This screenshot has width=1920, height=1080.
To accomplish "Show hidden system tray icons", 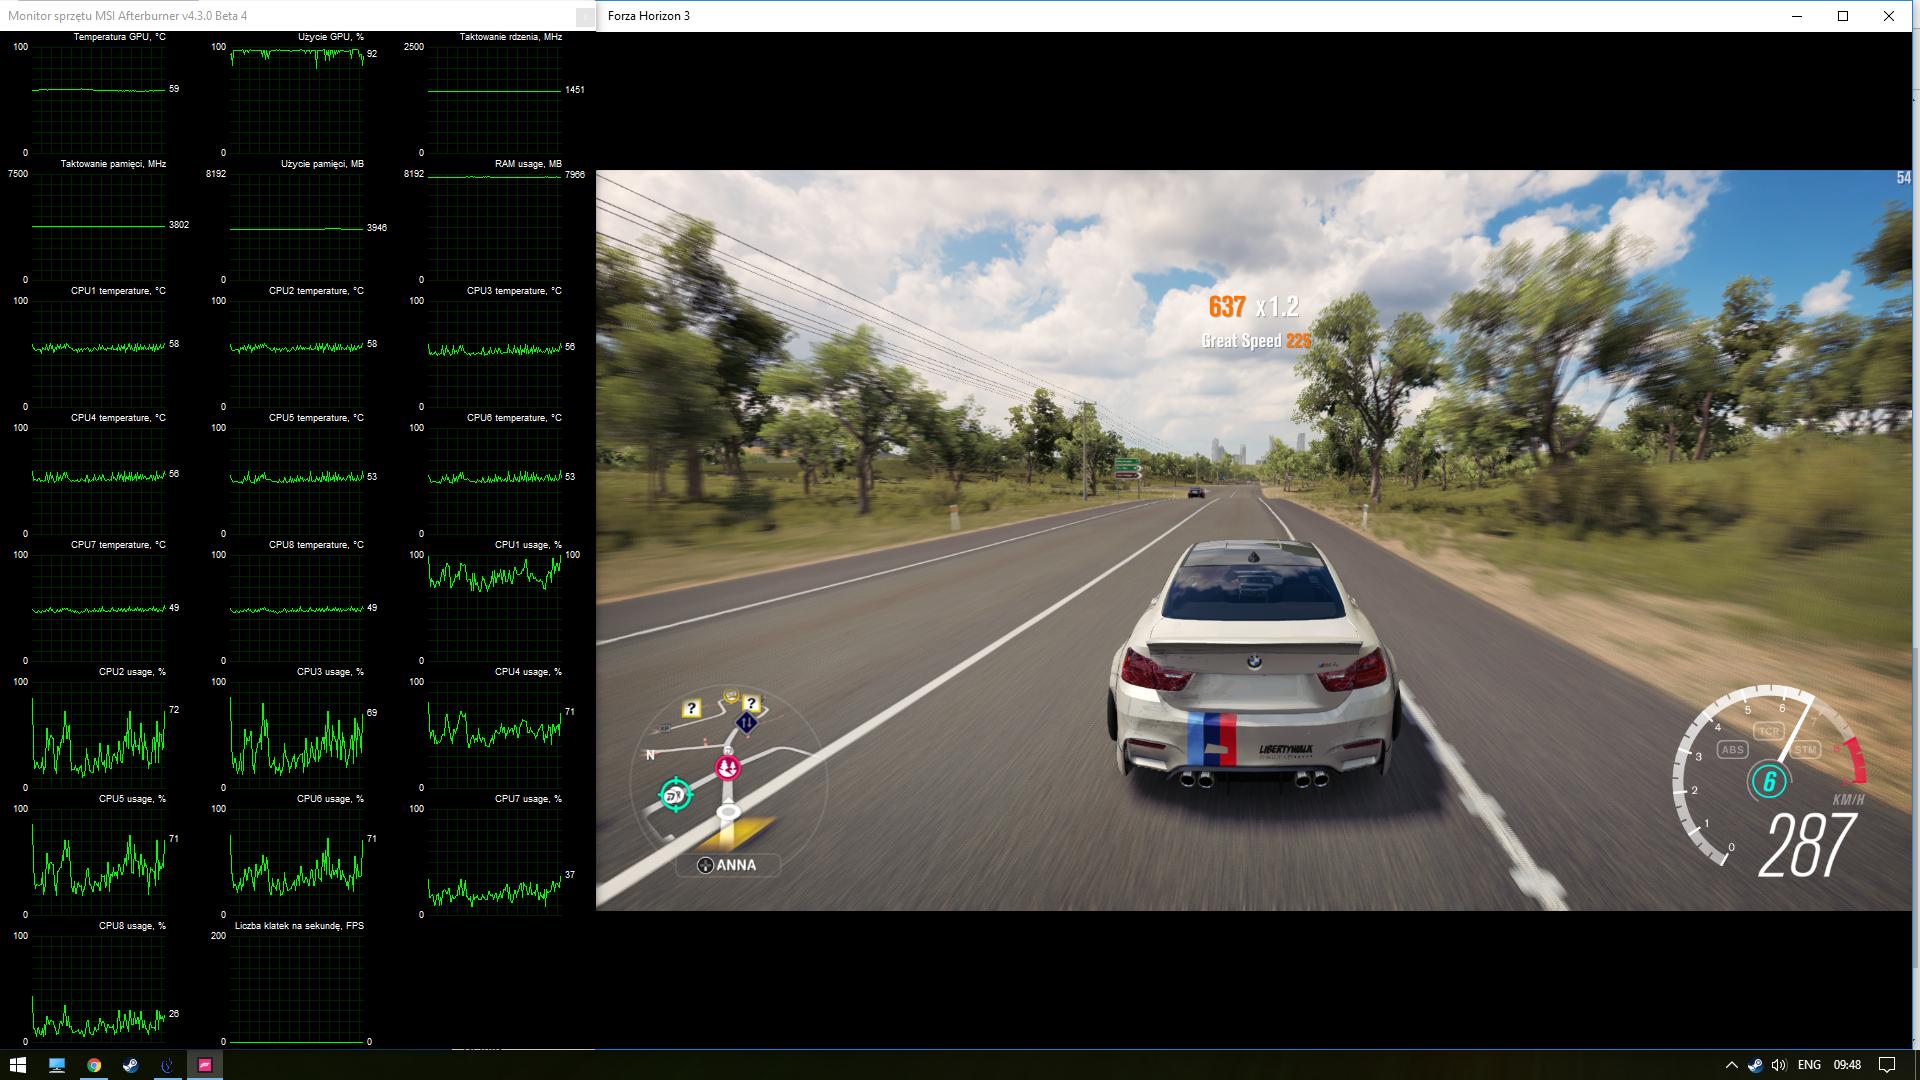I will click(x=1731, y=1065).
